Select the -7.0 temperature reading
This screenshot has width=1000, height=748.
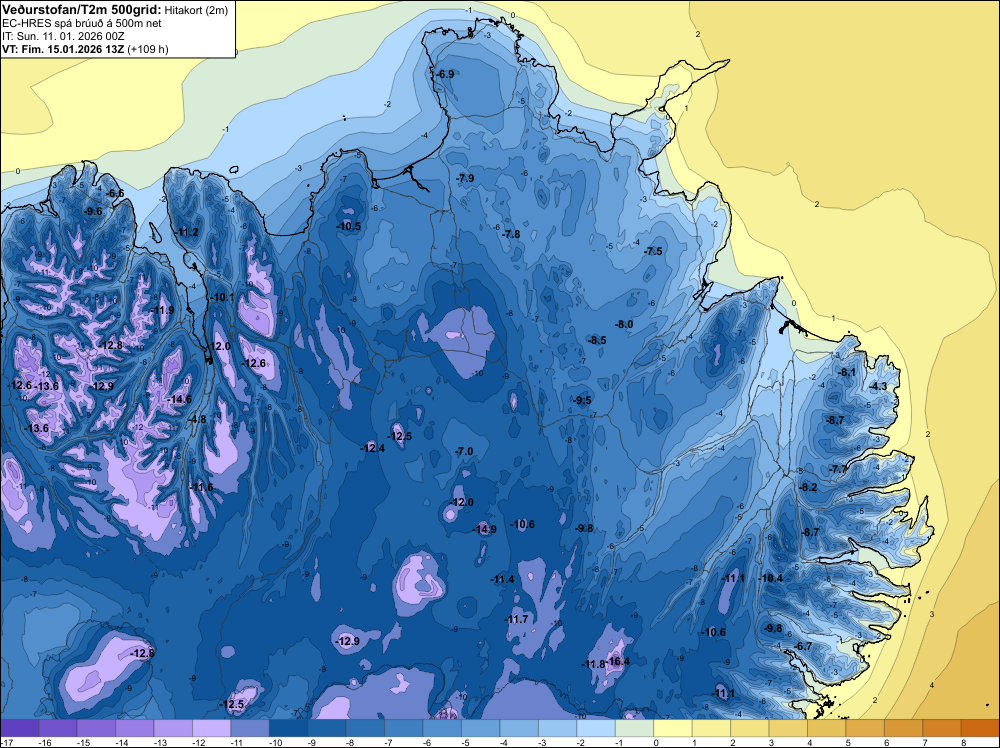click(464, 451)
